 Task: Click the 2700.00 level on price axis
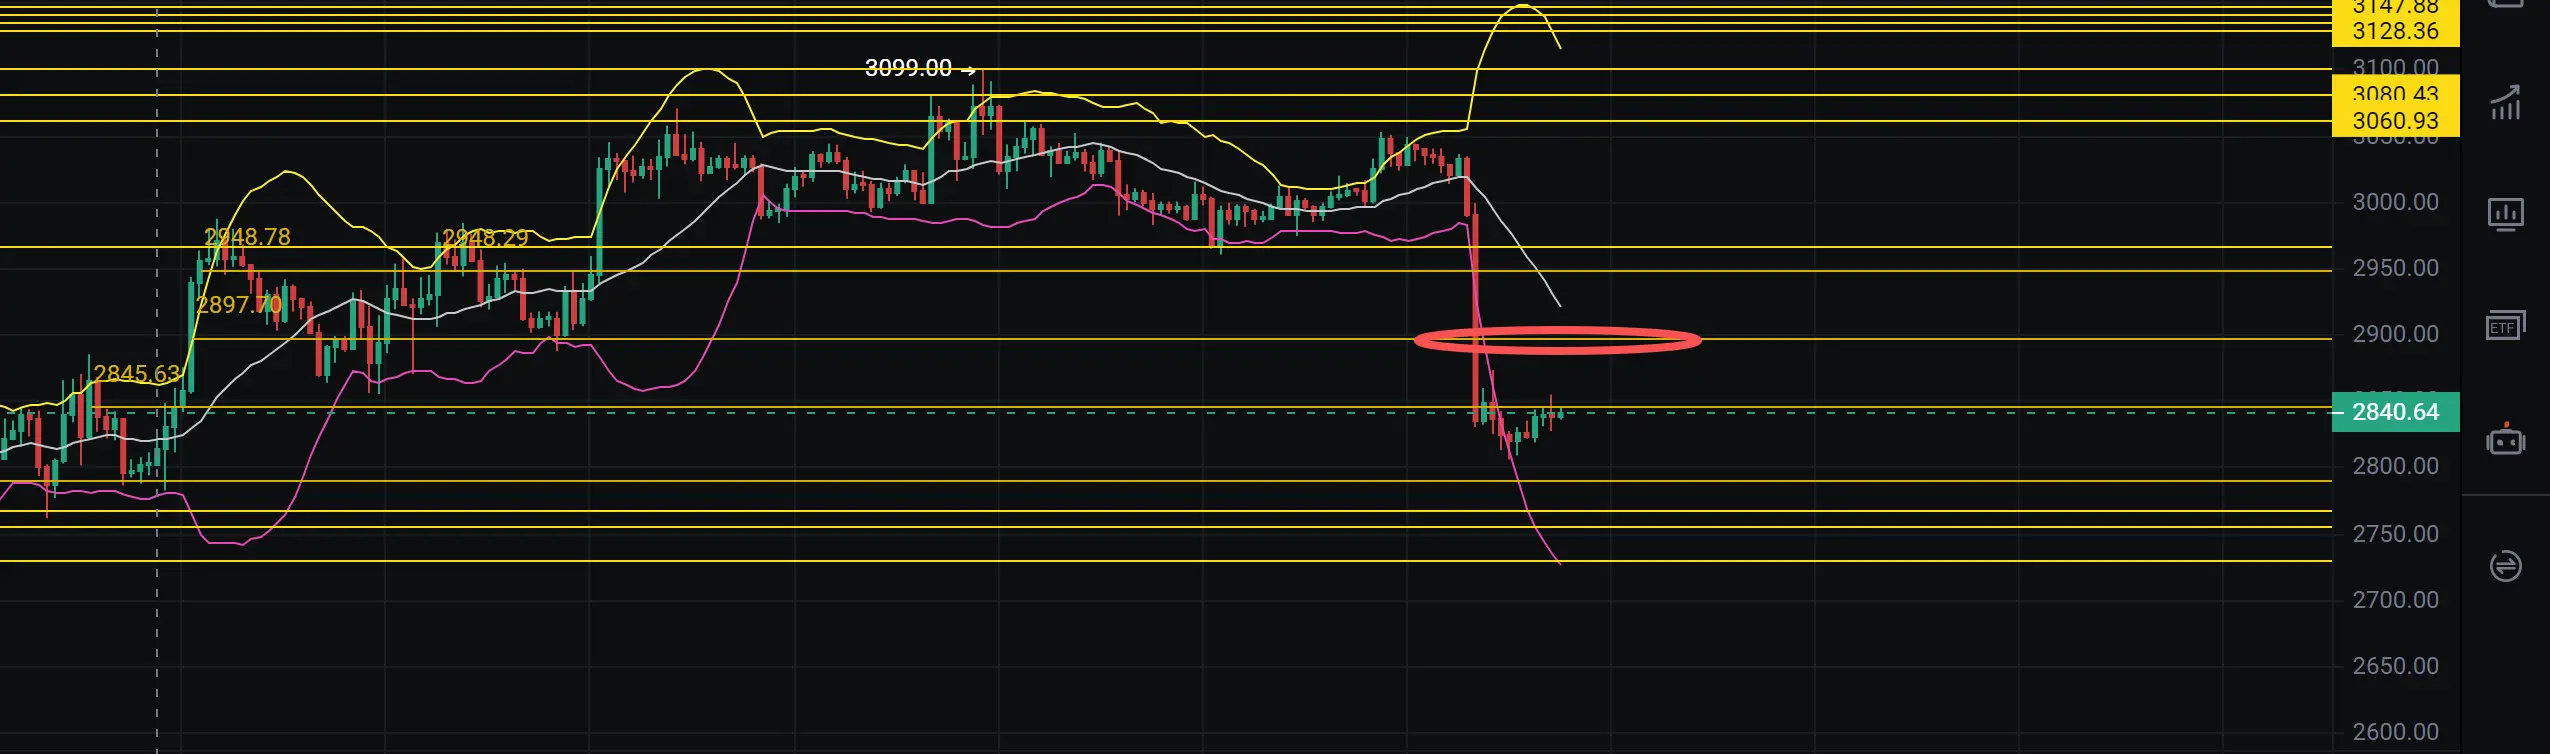click(x=2395, y=600)
